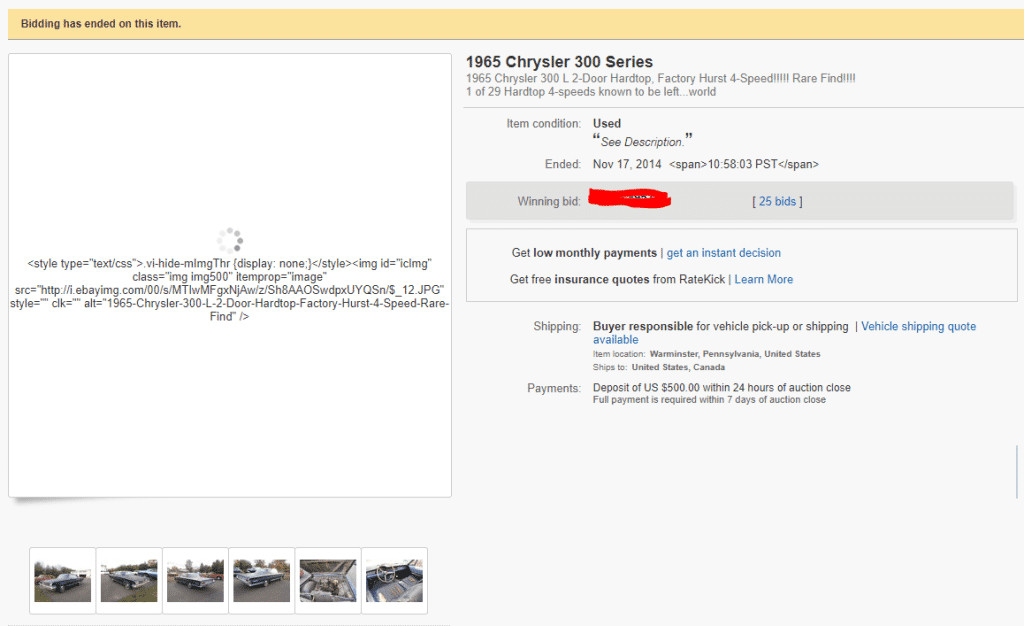Click the 'Buyer responsible' shipping text
Image resolution: width=1024 pixels, height=626 pixels.
[x=643, y=327]
